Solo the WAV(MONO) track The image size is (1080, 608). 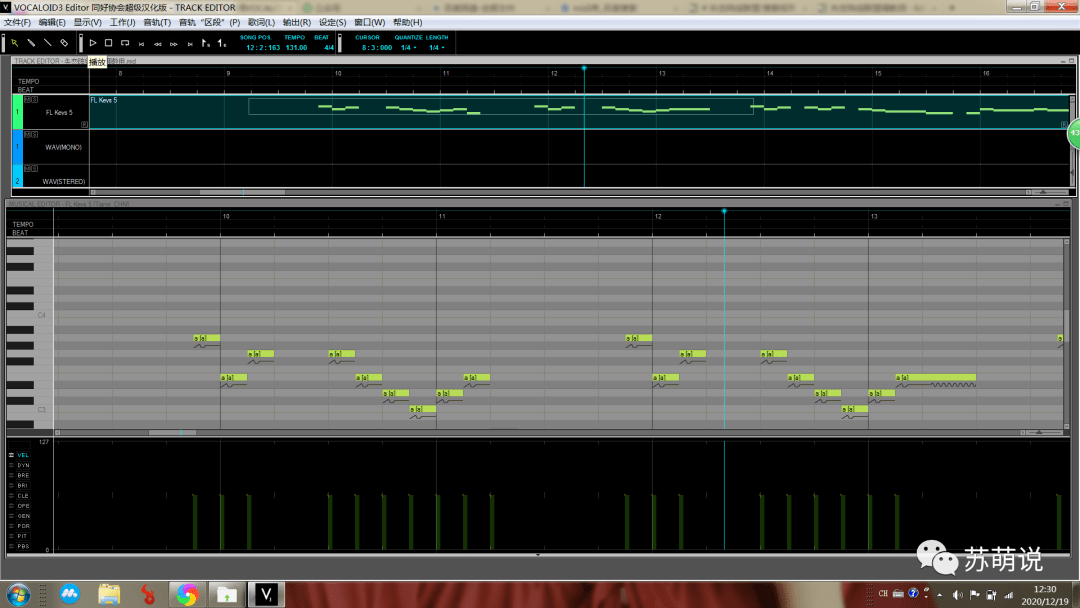click(x=34, y=134)
